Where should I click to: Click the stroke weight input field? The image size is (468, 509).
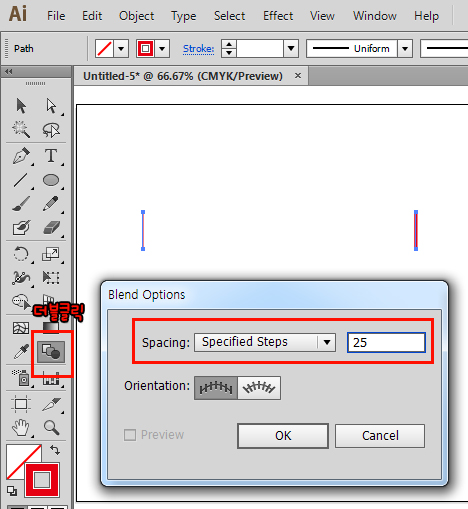click(x=260, y=49)
